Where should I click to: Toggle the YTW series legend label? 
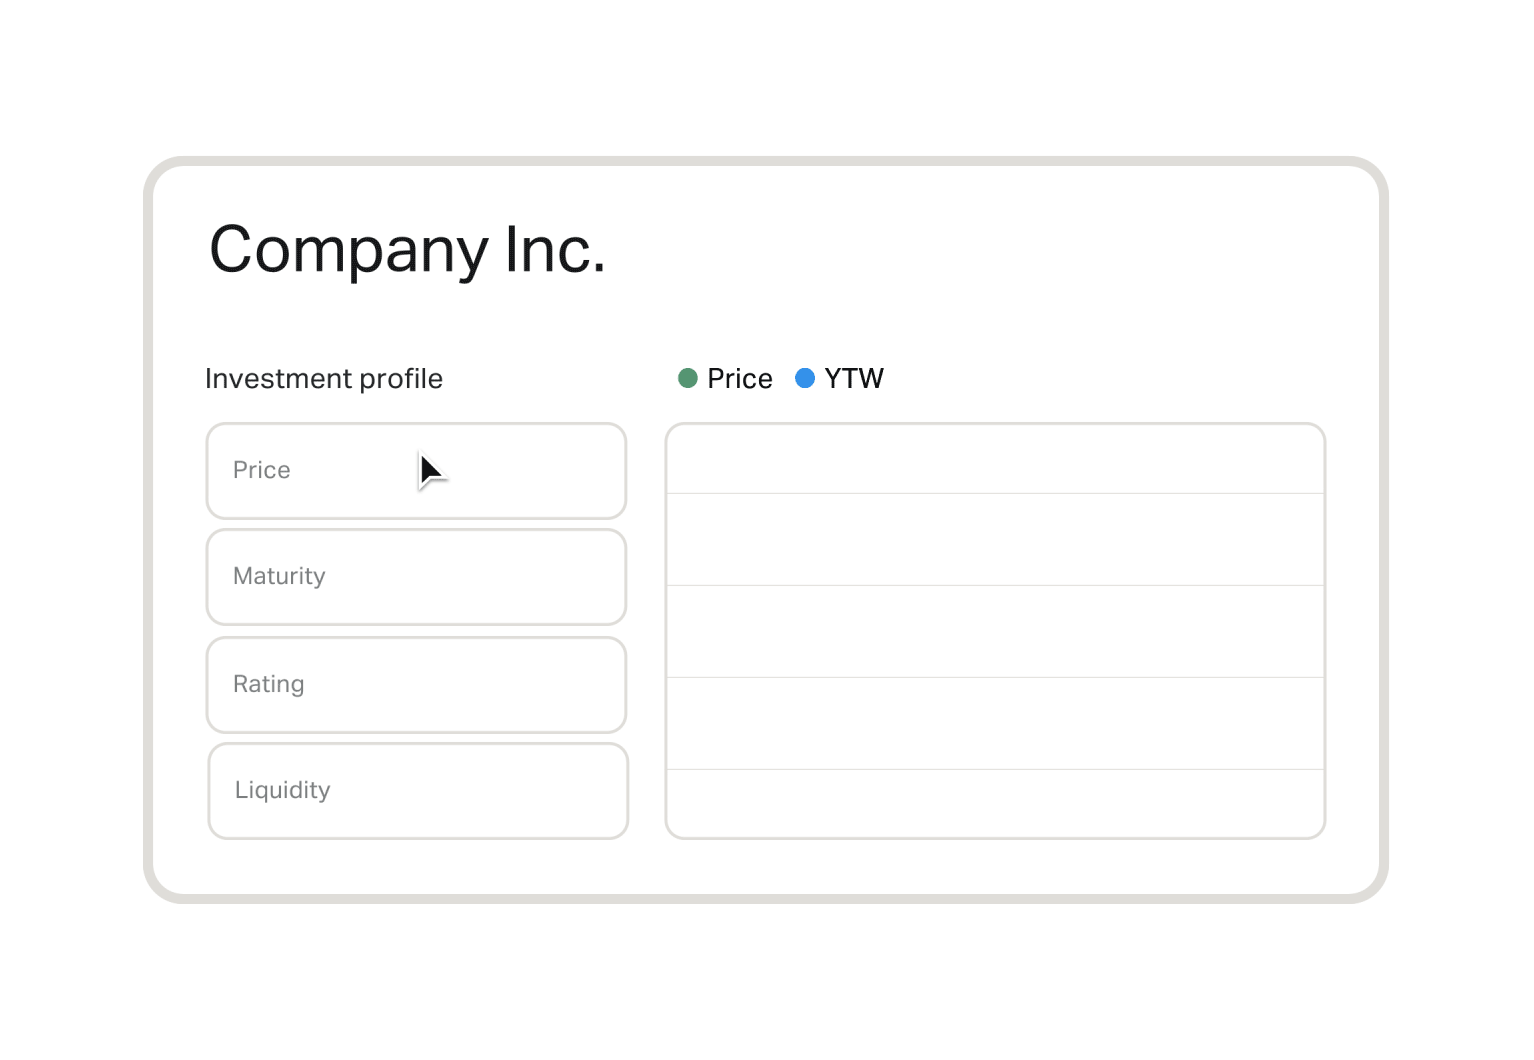pos(854,379)
